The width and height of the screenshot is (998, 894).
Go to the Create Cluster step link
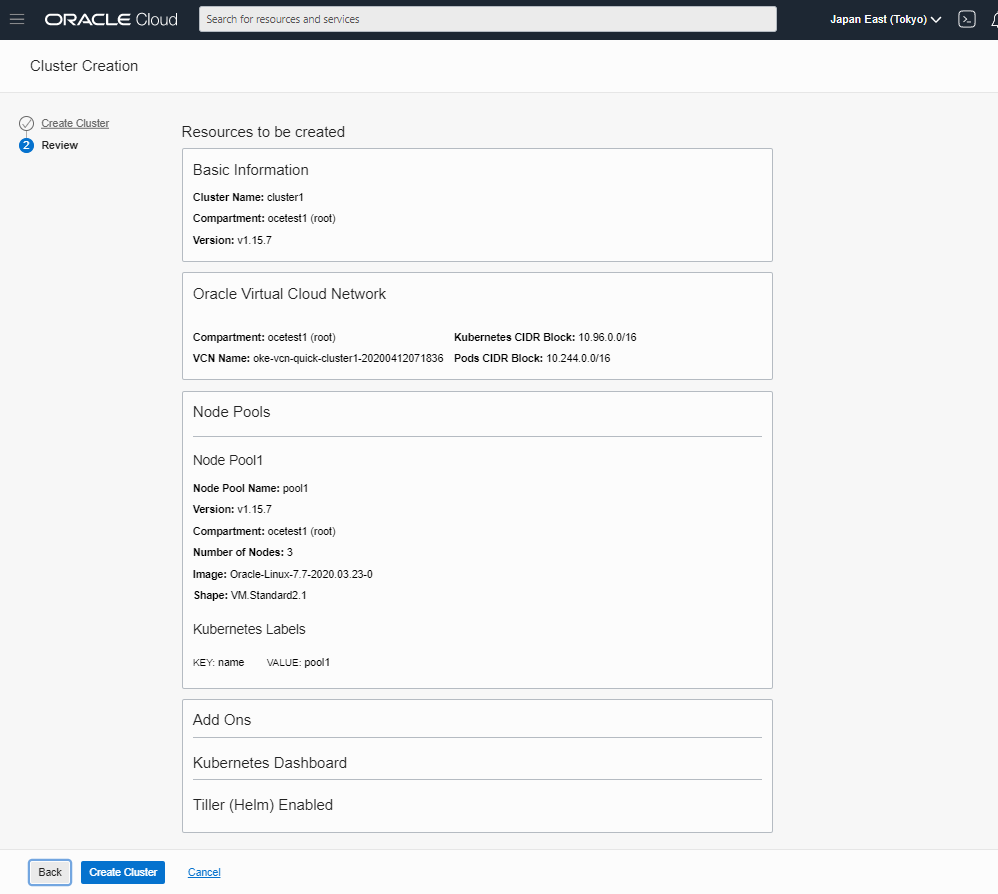[75, 123]
